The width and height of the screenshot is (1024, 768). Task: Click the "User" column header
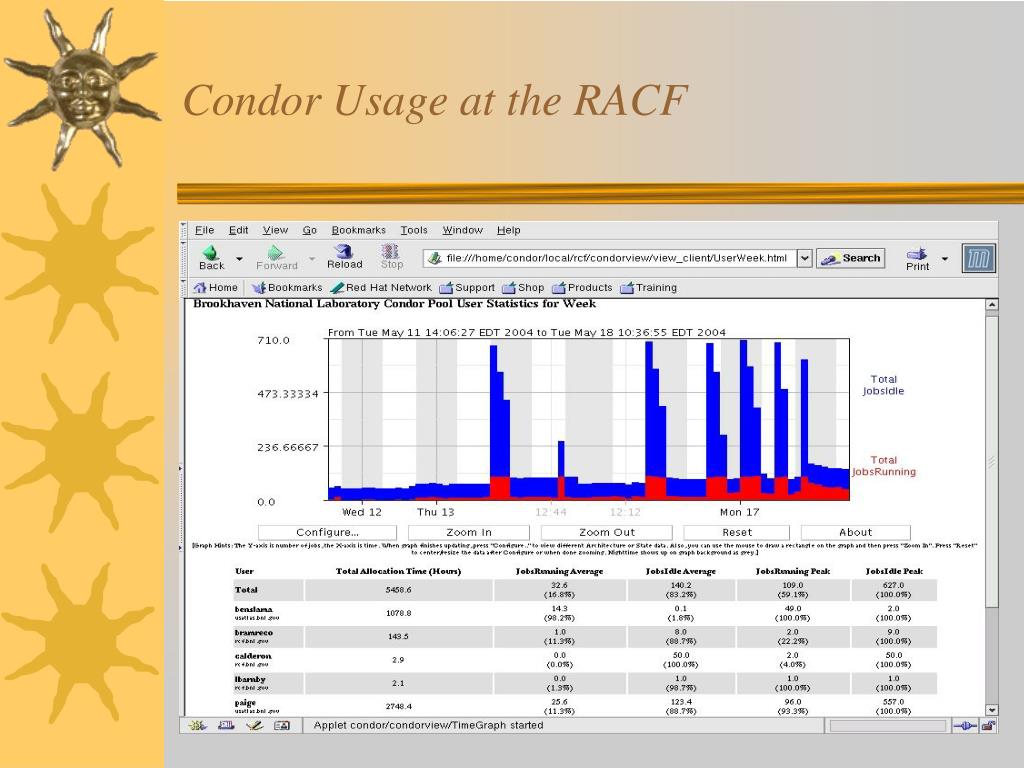(244, 571)
